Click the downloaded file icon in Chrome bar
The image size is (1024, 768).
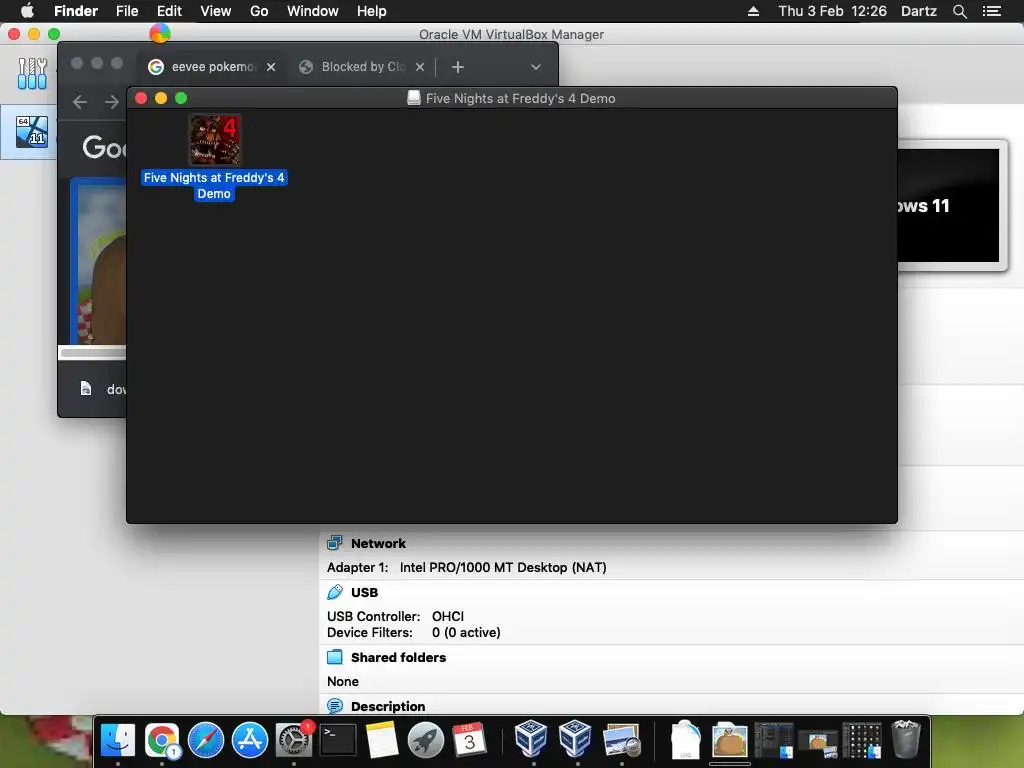(x=86, y=389)
